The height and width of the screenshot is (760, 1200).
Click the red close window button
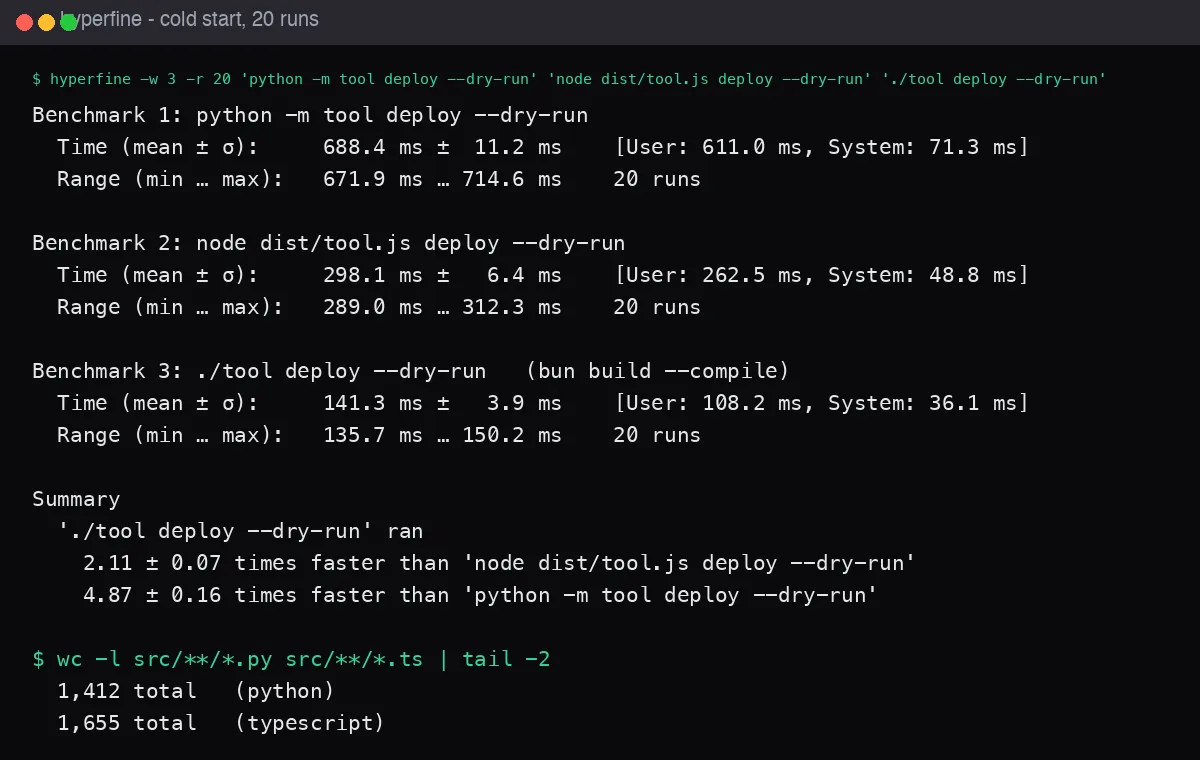25,22
